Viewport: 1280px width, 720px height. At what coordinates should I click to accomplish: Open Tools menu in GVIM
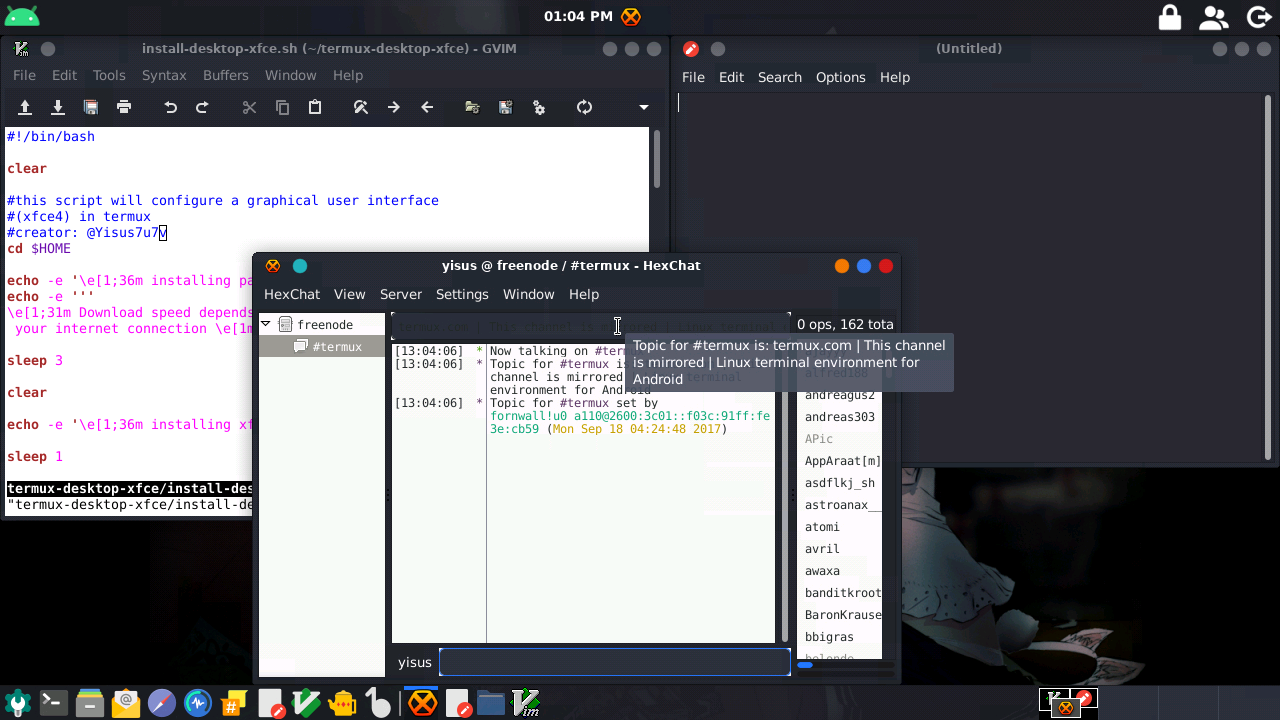(109, 75)
